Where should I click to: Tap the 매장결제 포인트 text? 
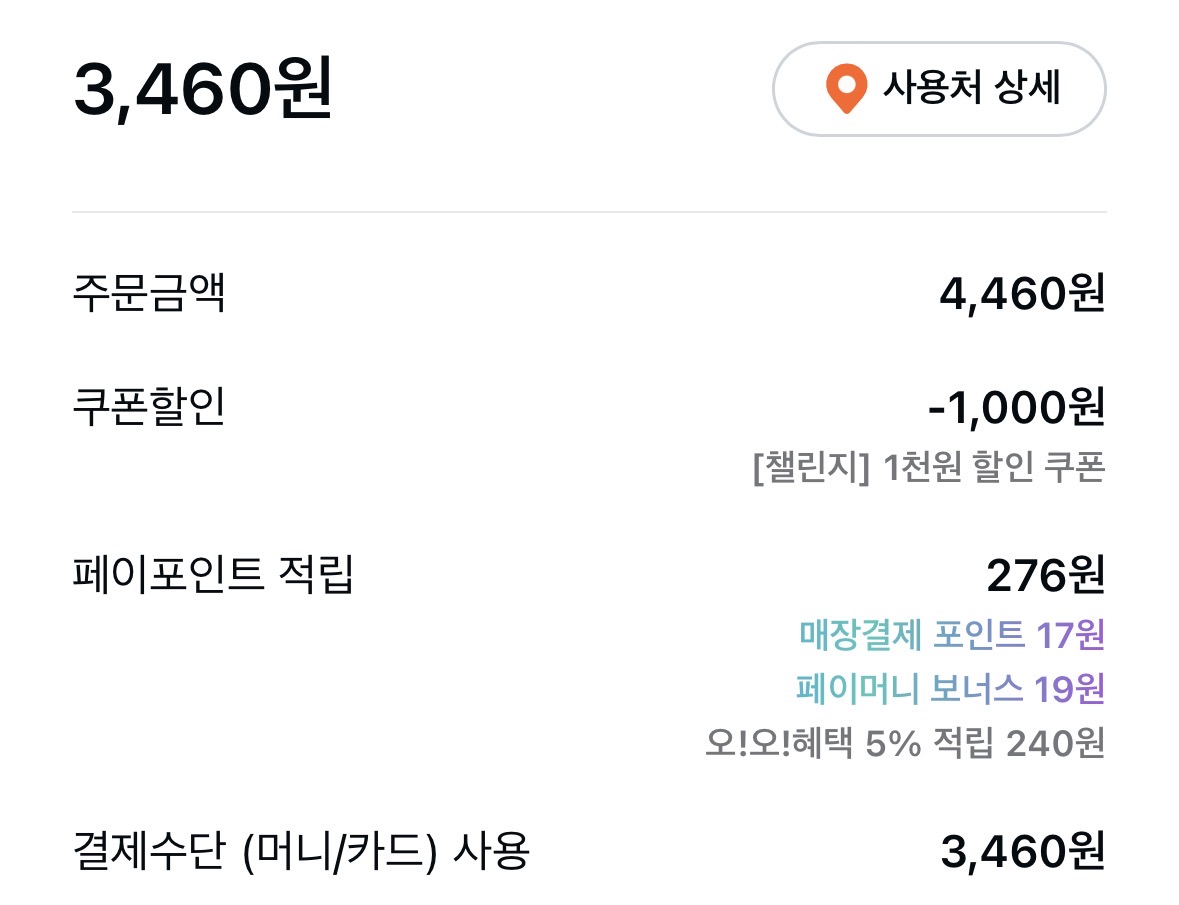tap(912, 633)
